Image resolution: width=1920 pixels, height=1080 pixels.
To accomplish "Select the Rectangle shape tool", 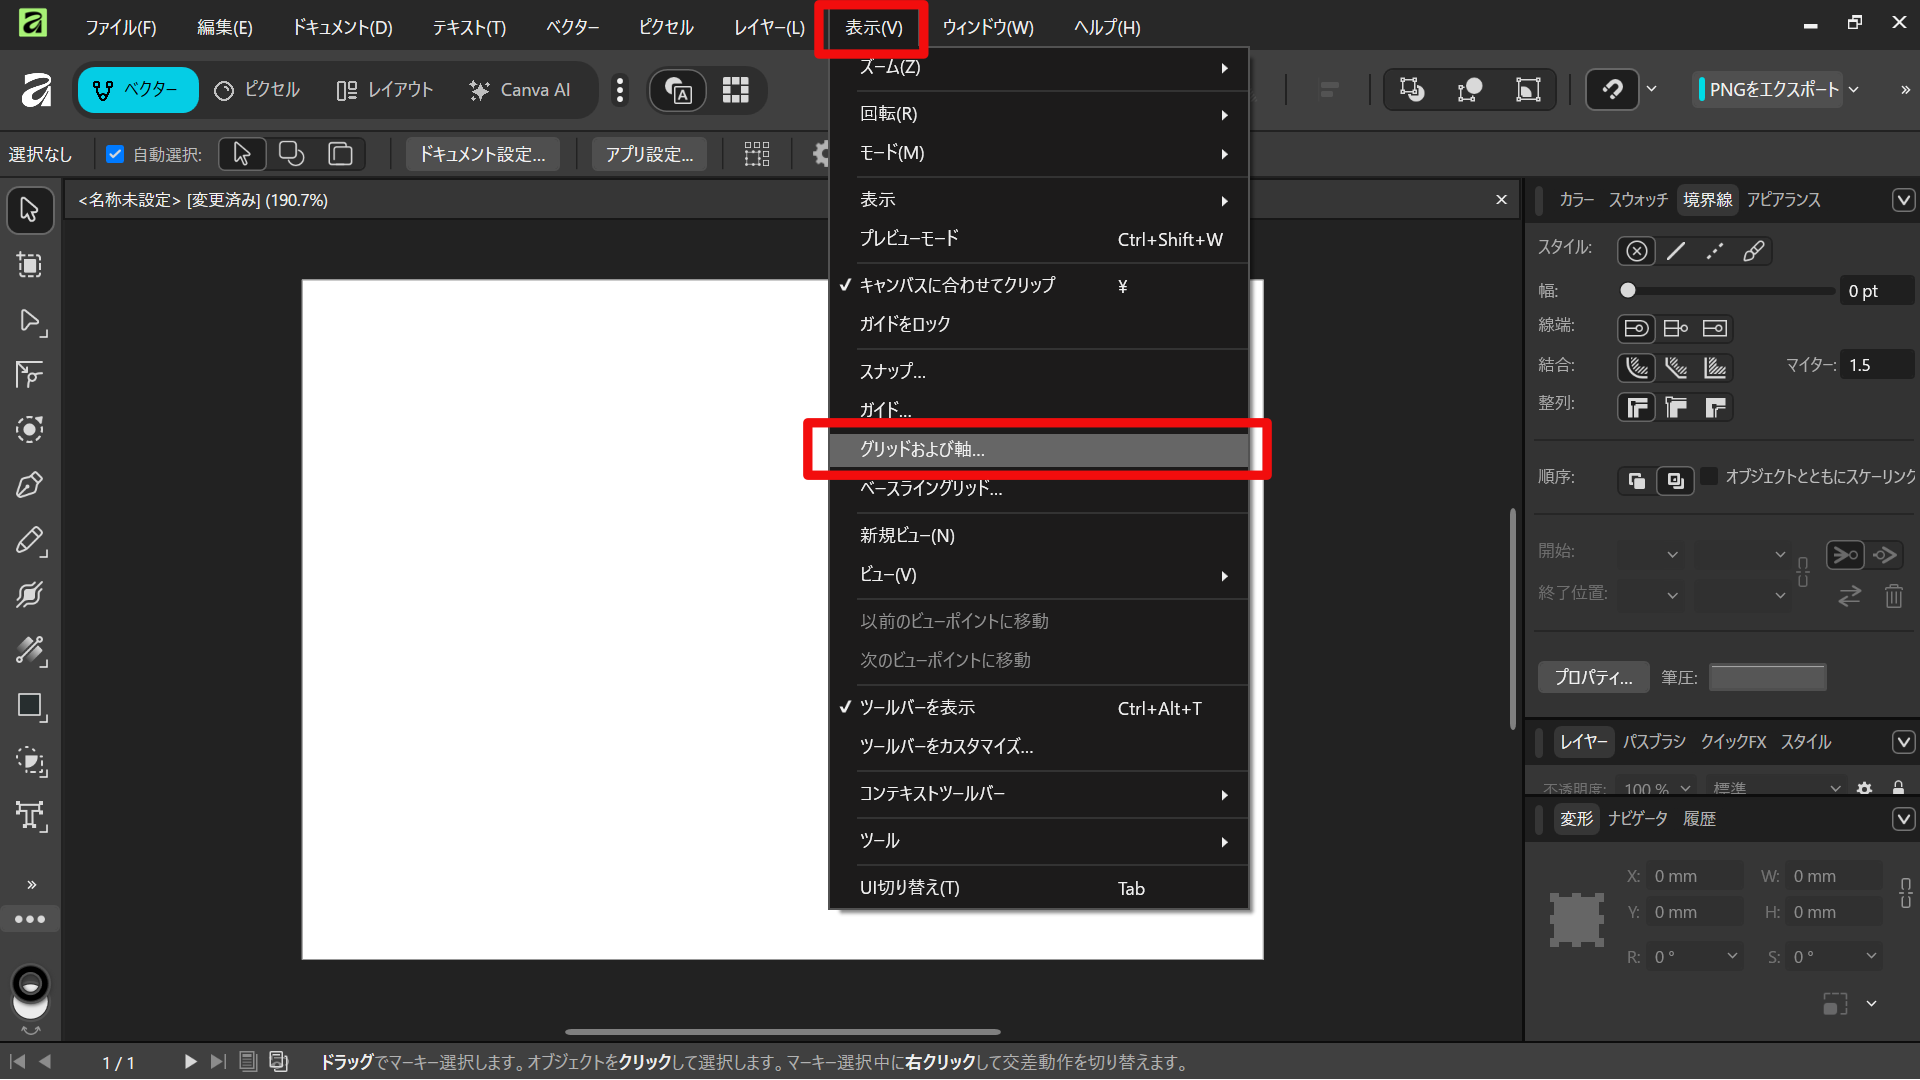I will 30,706.
